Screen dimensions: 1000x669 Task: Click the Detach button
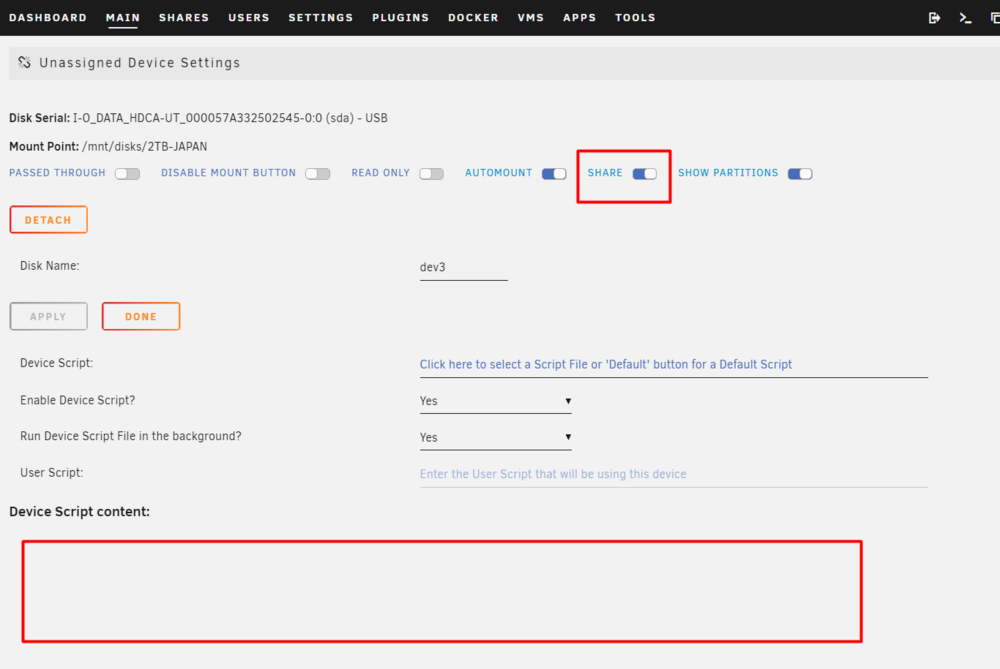pos(48,219)
